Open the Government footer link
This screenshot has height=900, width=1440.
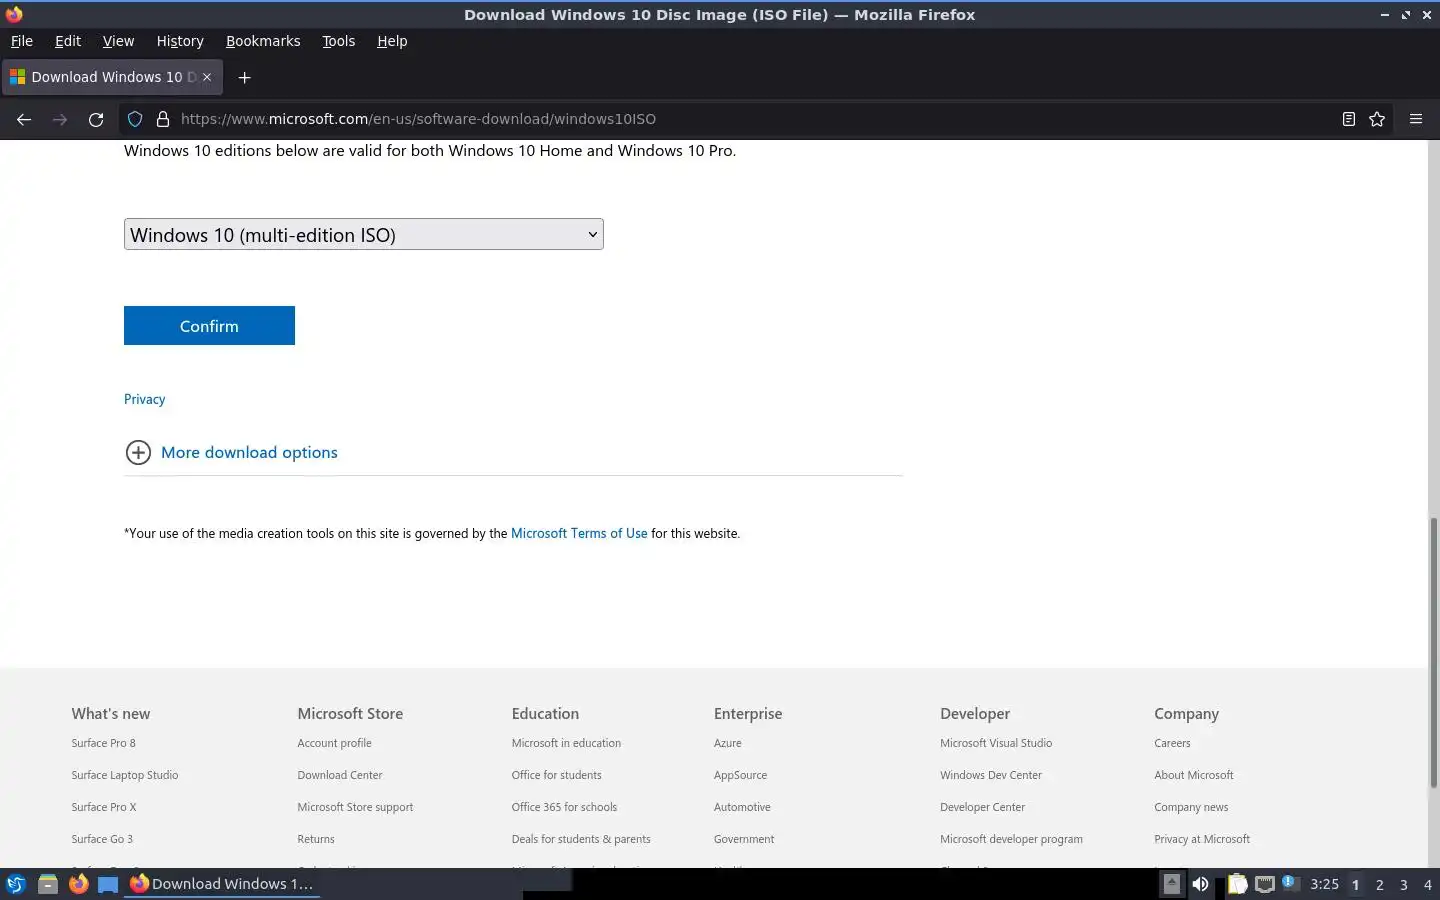tap(744, 839)
